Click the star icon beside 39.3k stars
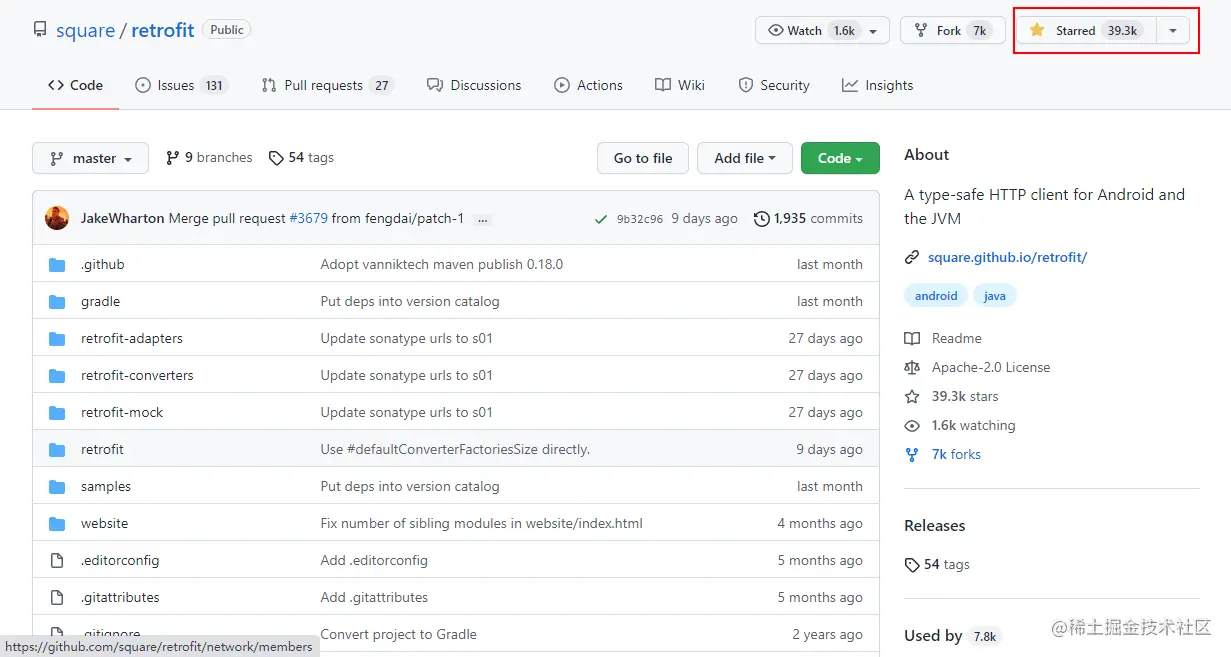Image resolution: width=1231 pixels, height=657 pixels. [x=912, y=396]
